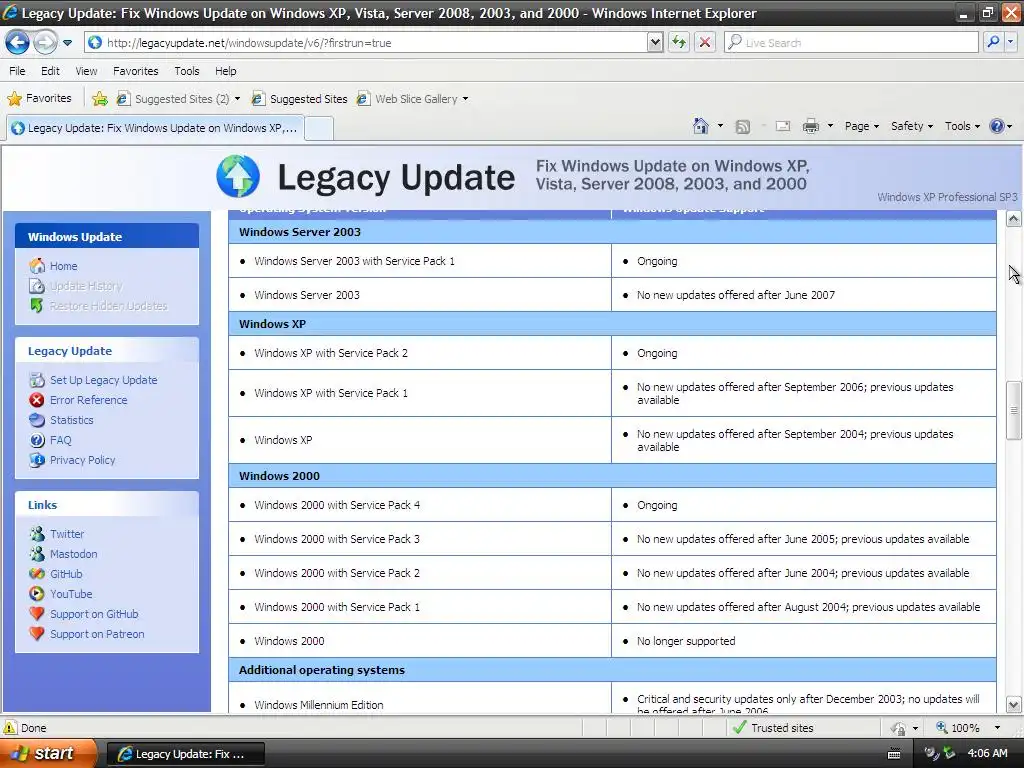This screenshot has width=1024, height=768.
Task: Click the RSS feeds icon
Action: [743, 127]
